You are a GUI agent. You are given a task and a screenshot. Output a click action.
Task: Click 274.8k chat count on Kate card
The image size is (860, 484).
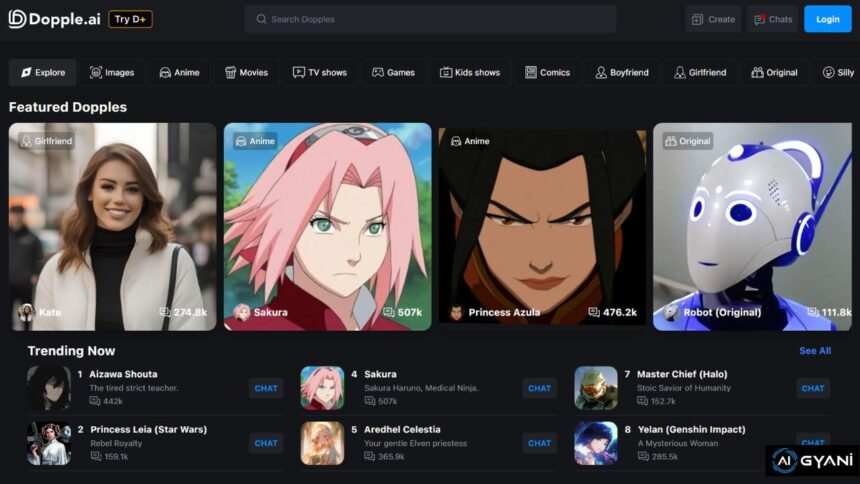(x=183, y=312)
